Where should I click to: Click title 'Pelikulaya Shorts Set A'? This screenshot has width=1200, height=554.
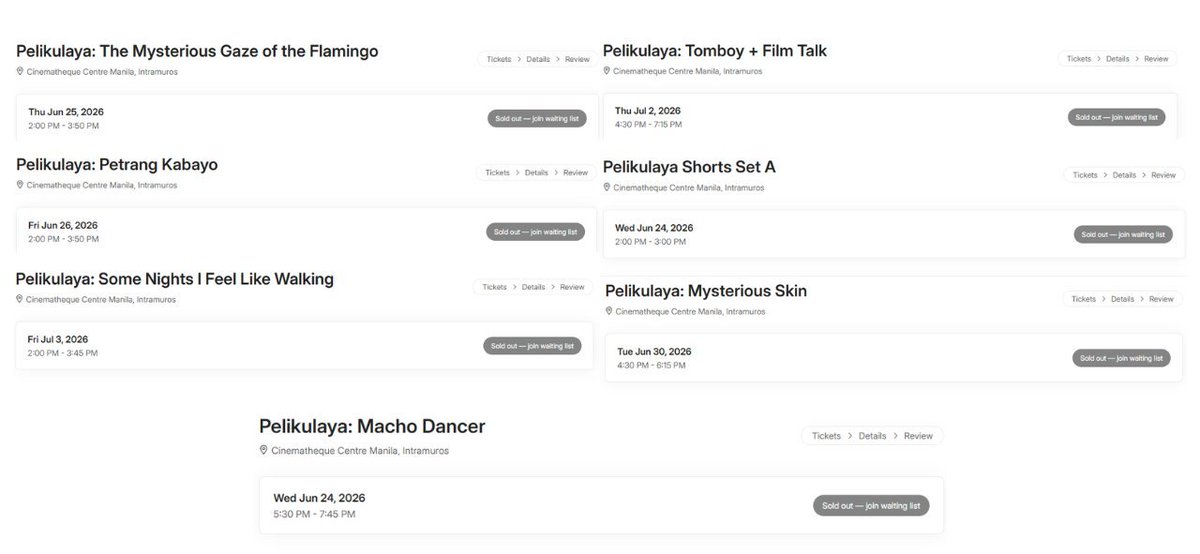pyautogui.click(x=689, y=167)
